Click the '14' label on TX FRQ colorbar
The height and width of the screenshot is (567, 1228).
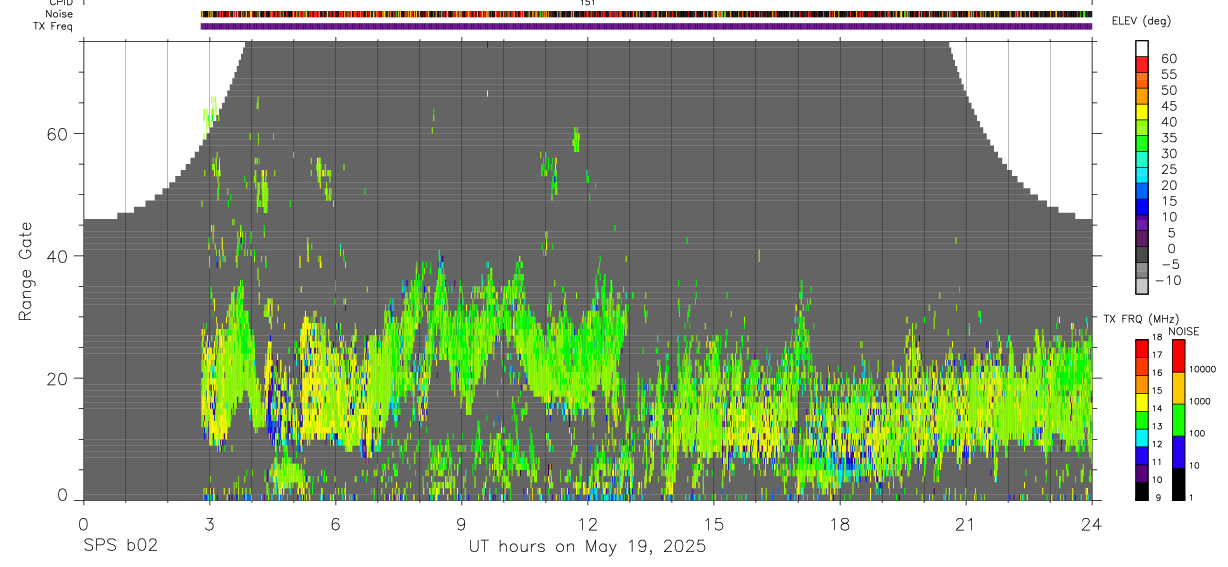click(x=1157, y=410)
